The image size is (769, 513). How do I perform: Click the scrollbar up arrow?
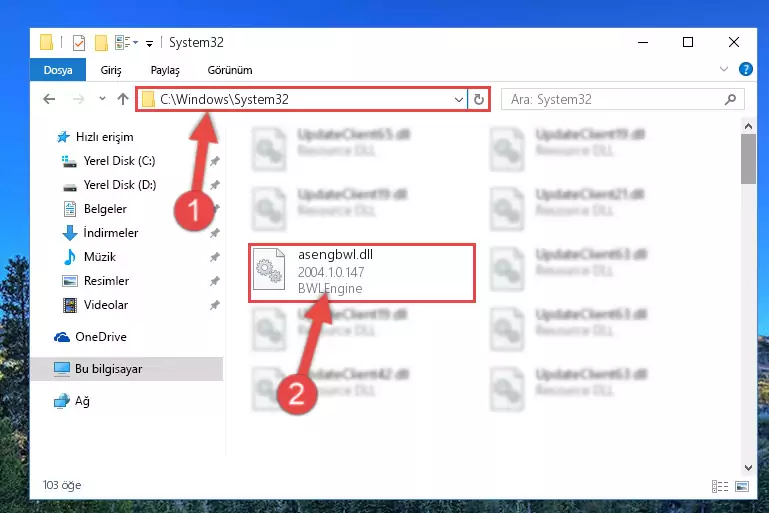748,127
